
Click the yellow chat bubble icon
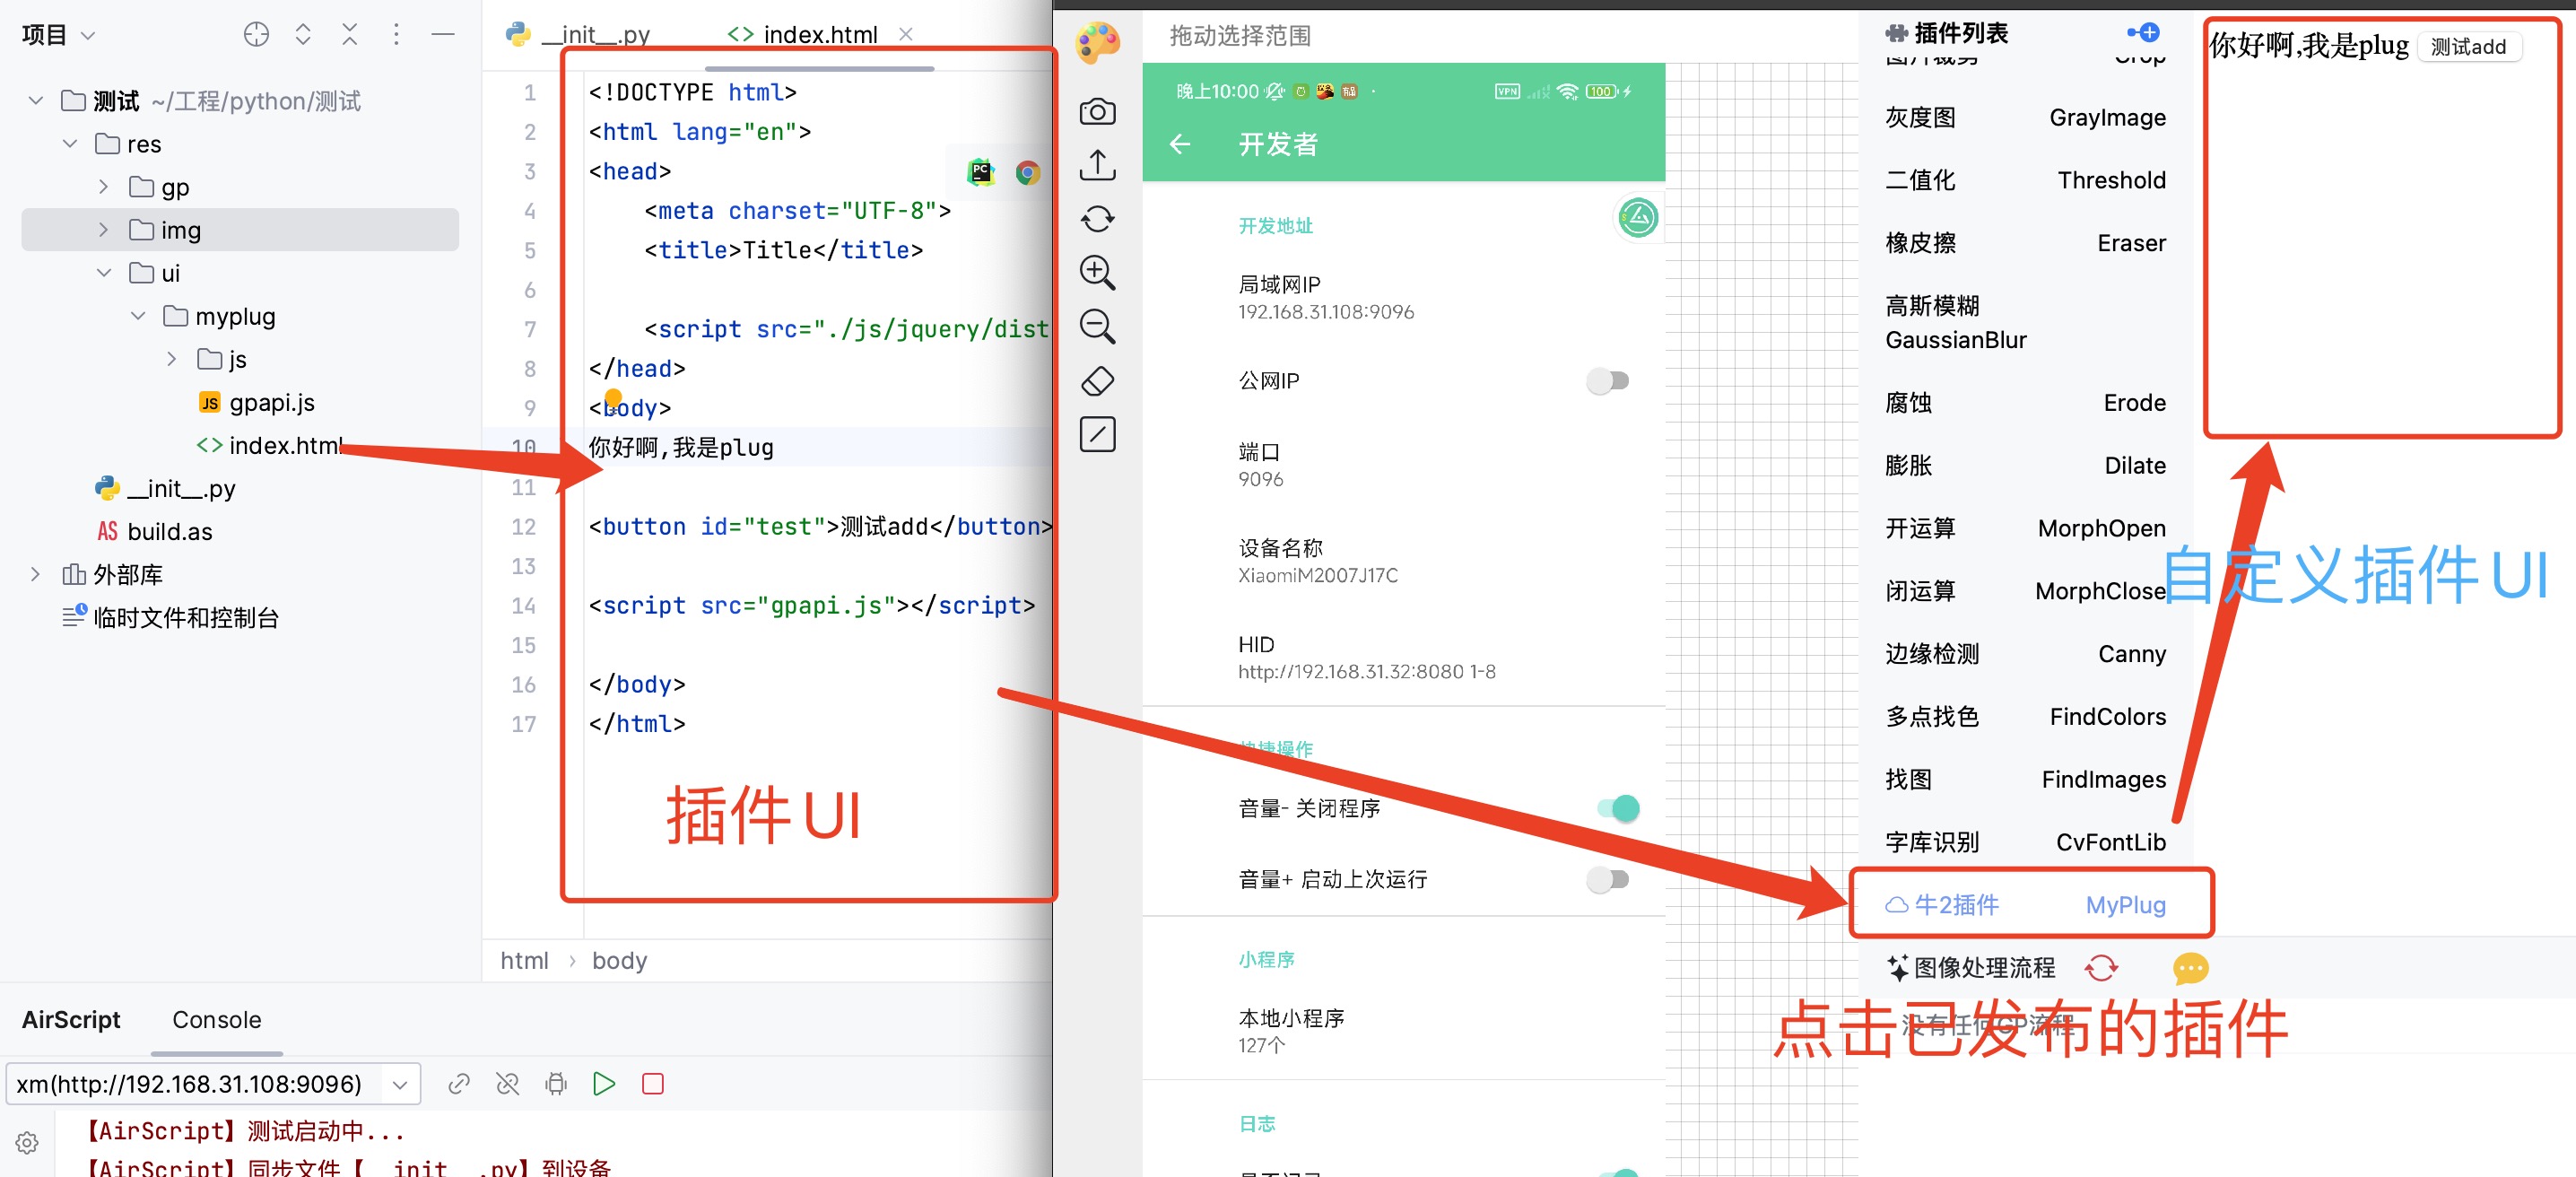coord(2190,967)
